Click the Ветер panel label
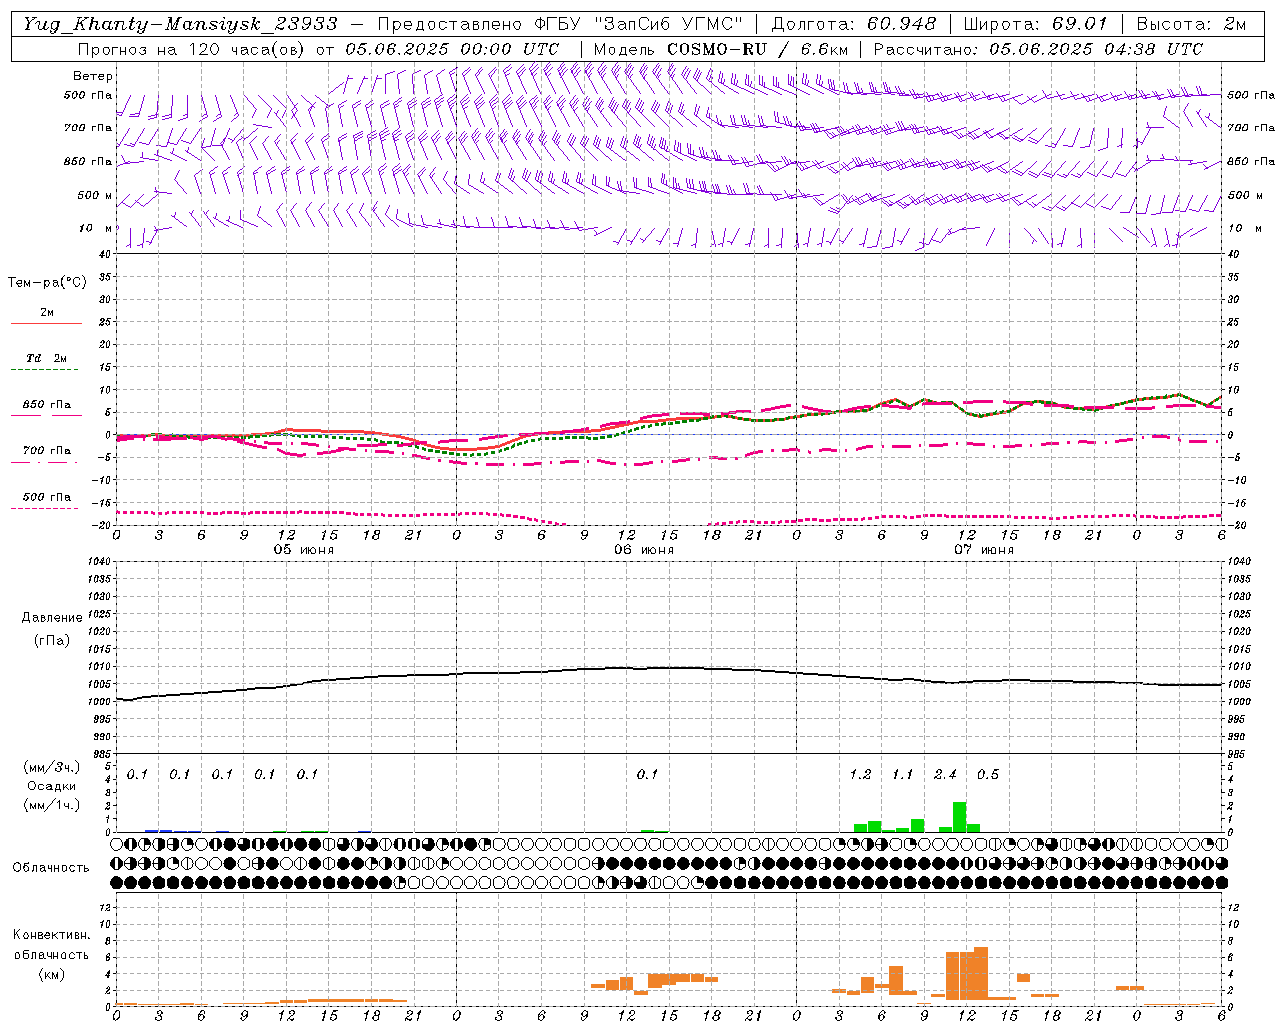Screen dimensions: 1280x1024 (x=93, y=76)
